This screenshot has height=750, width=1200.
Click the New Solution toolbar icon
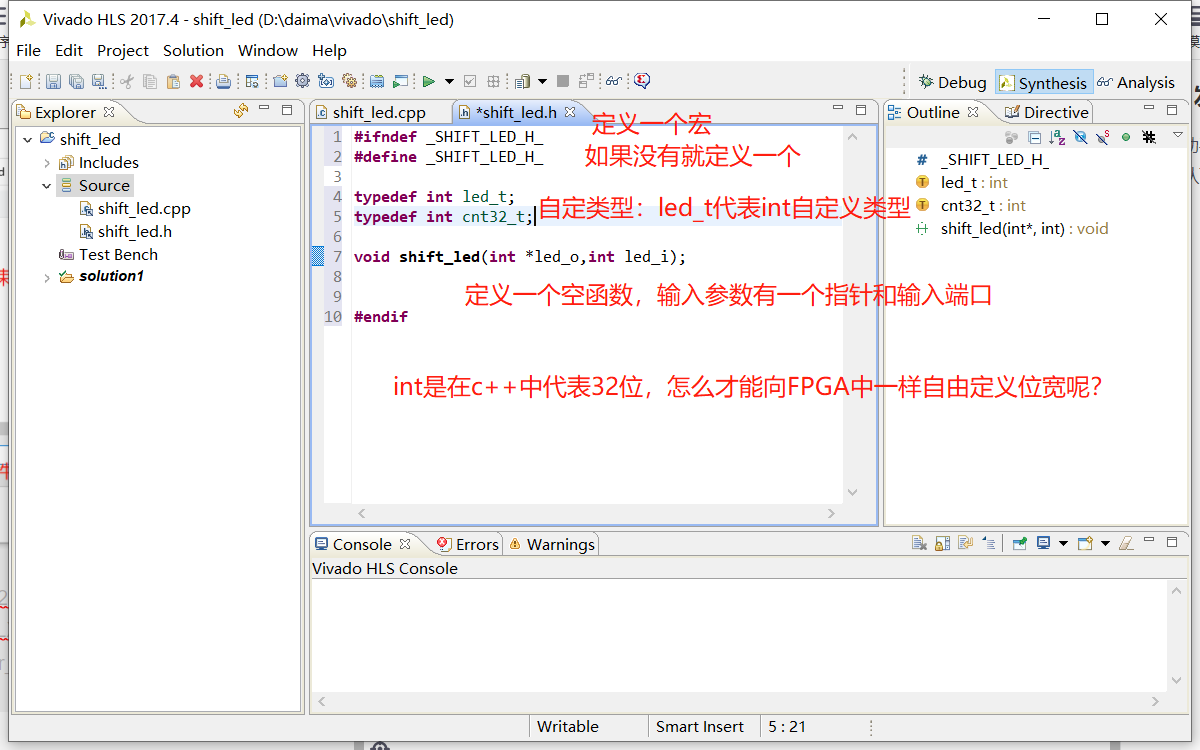pos(280,81)
